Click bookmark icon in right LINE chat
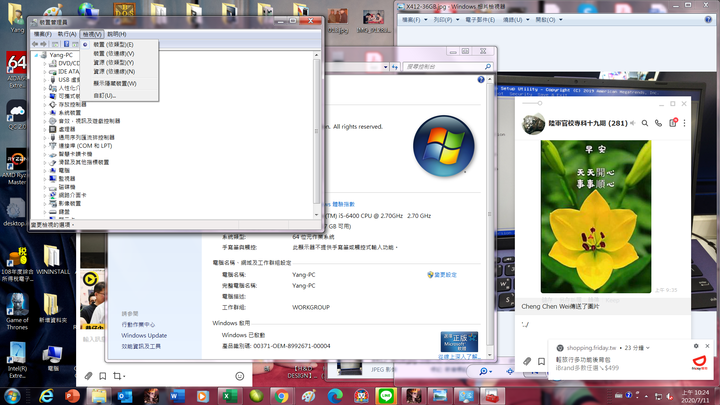 pos(541,361)
